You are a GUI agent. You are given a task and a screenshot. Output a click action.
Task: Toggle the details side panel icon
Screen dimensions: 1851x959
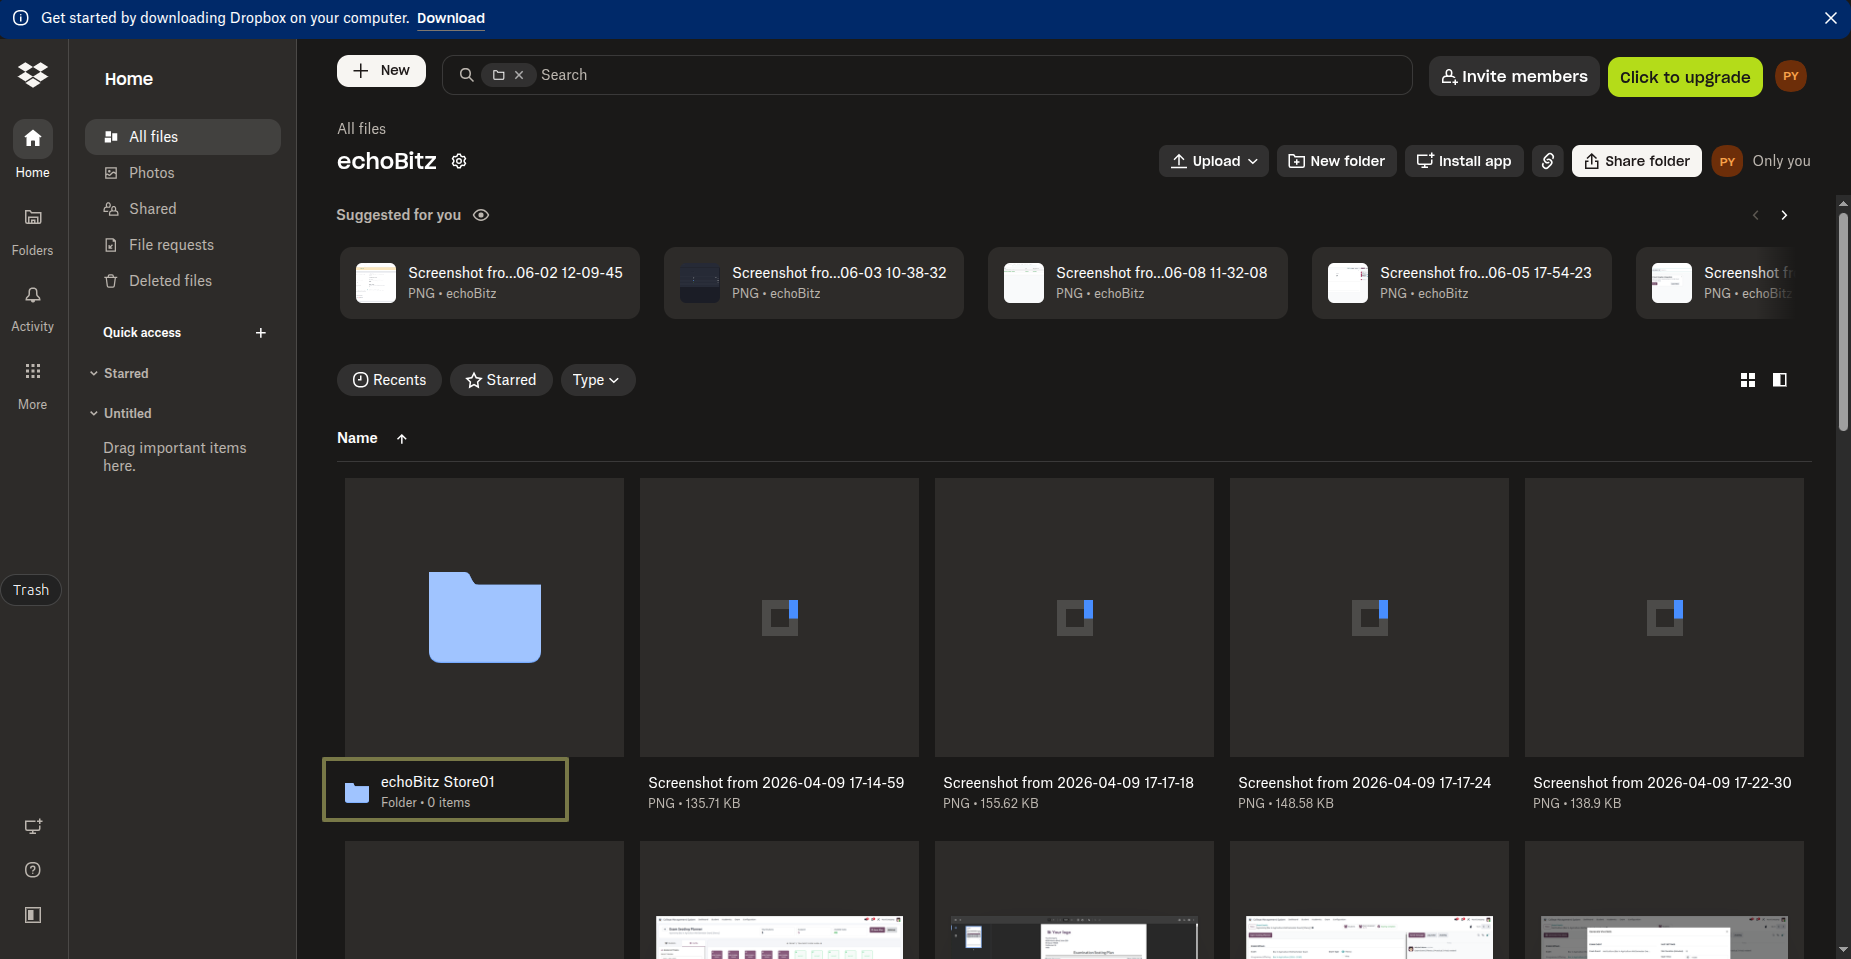(x=1780, y=380)
